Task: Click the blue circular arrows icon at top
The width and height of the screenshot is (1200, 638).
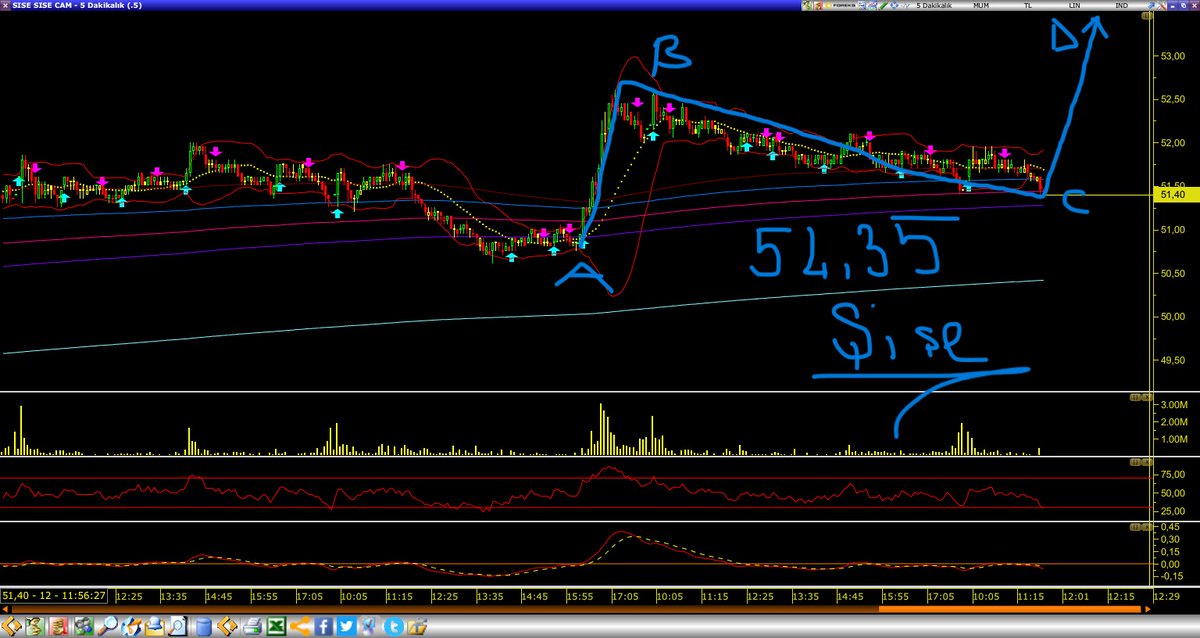Action: [895, 6]
